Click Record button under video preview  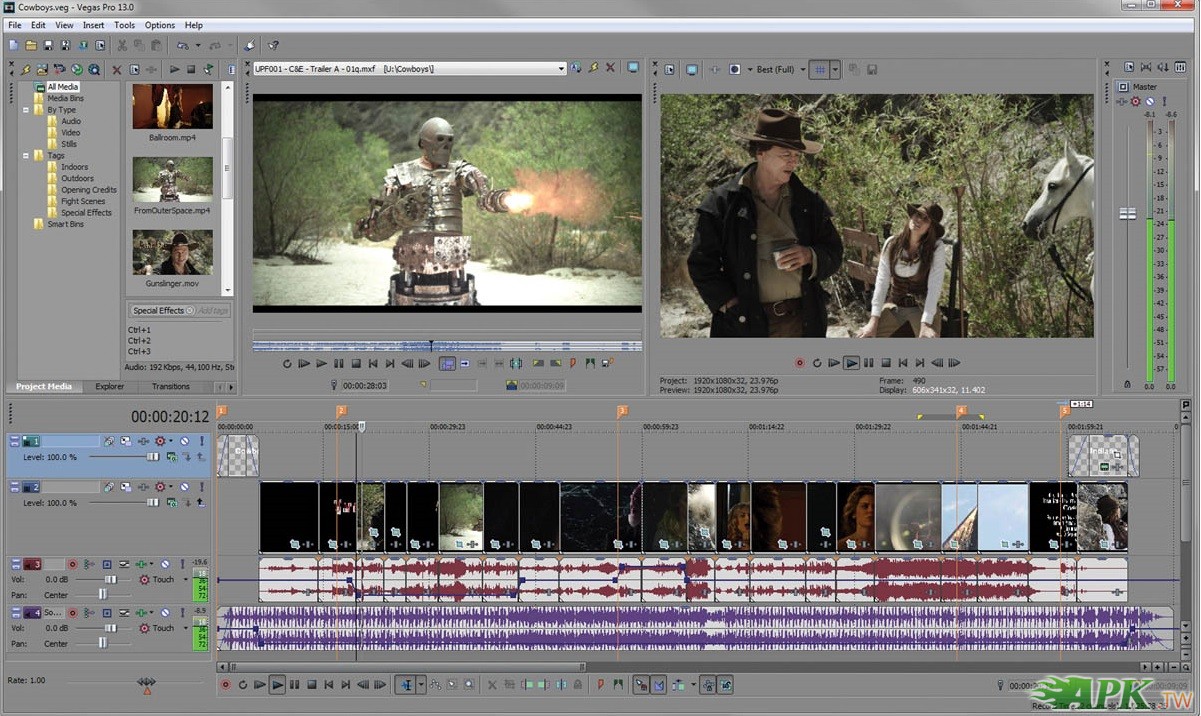click(799, 363)
